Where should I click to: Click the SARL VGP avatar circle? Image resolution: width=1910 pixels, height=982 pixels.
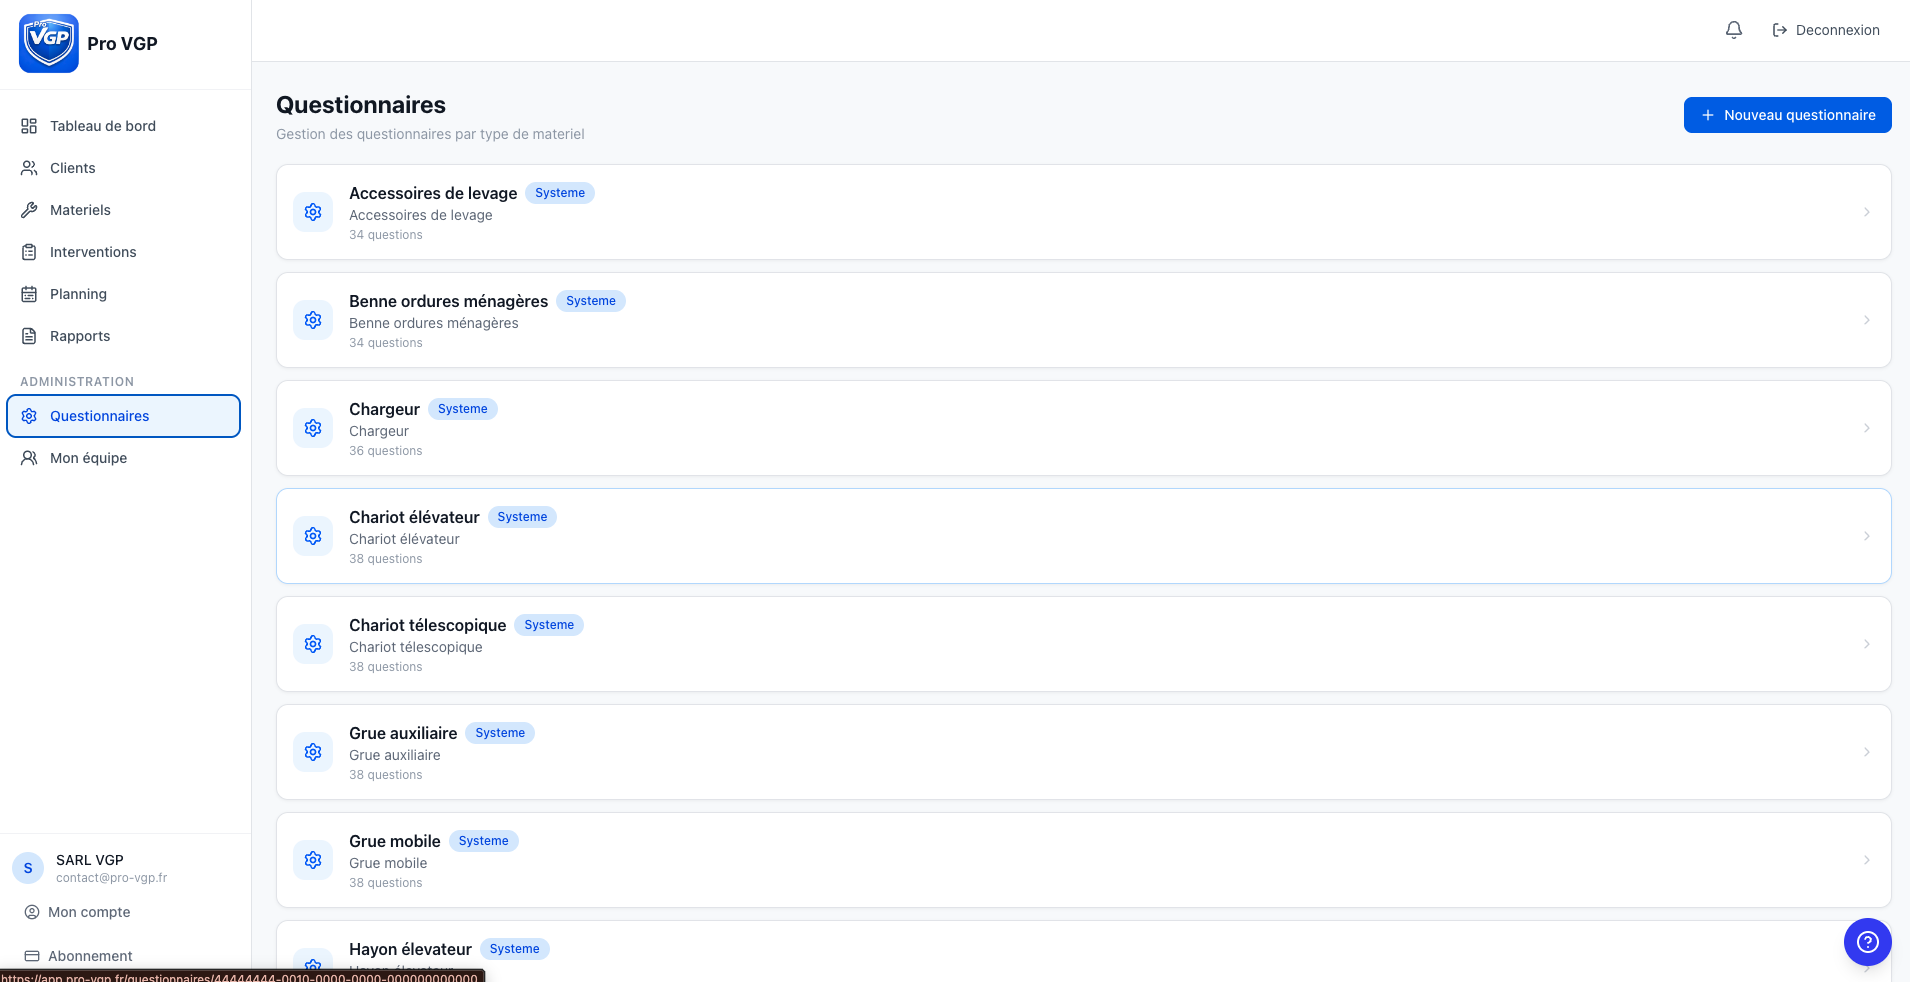pos(28,868)
